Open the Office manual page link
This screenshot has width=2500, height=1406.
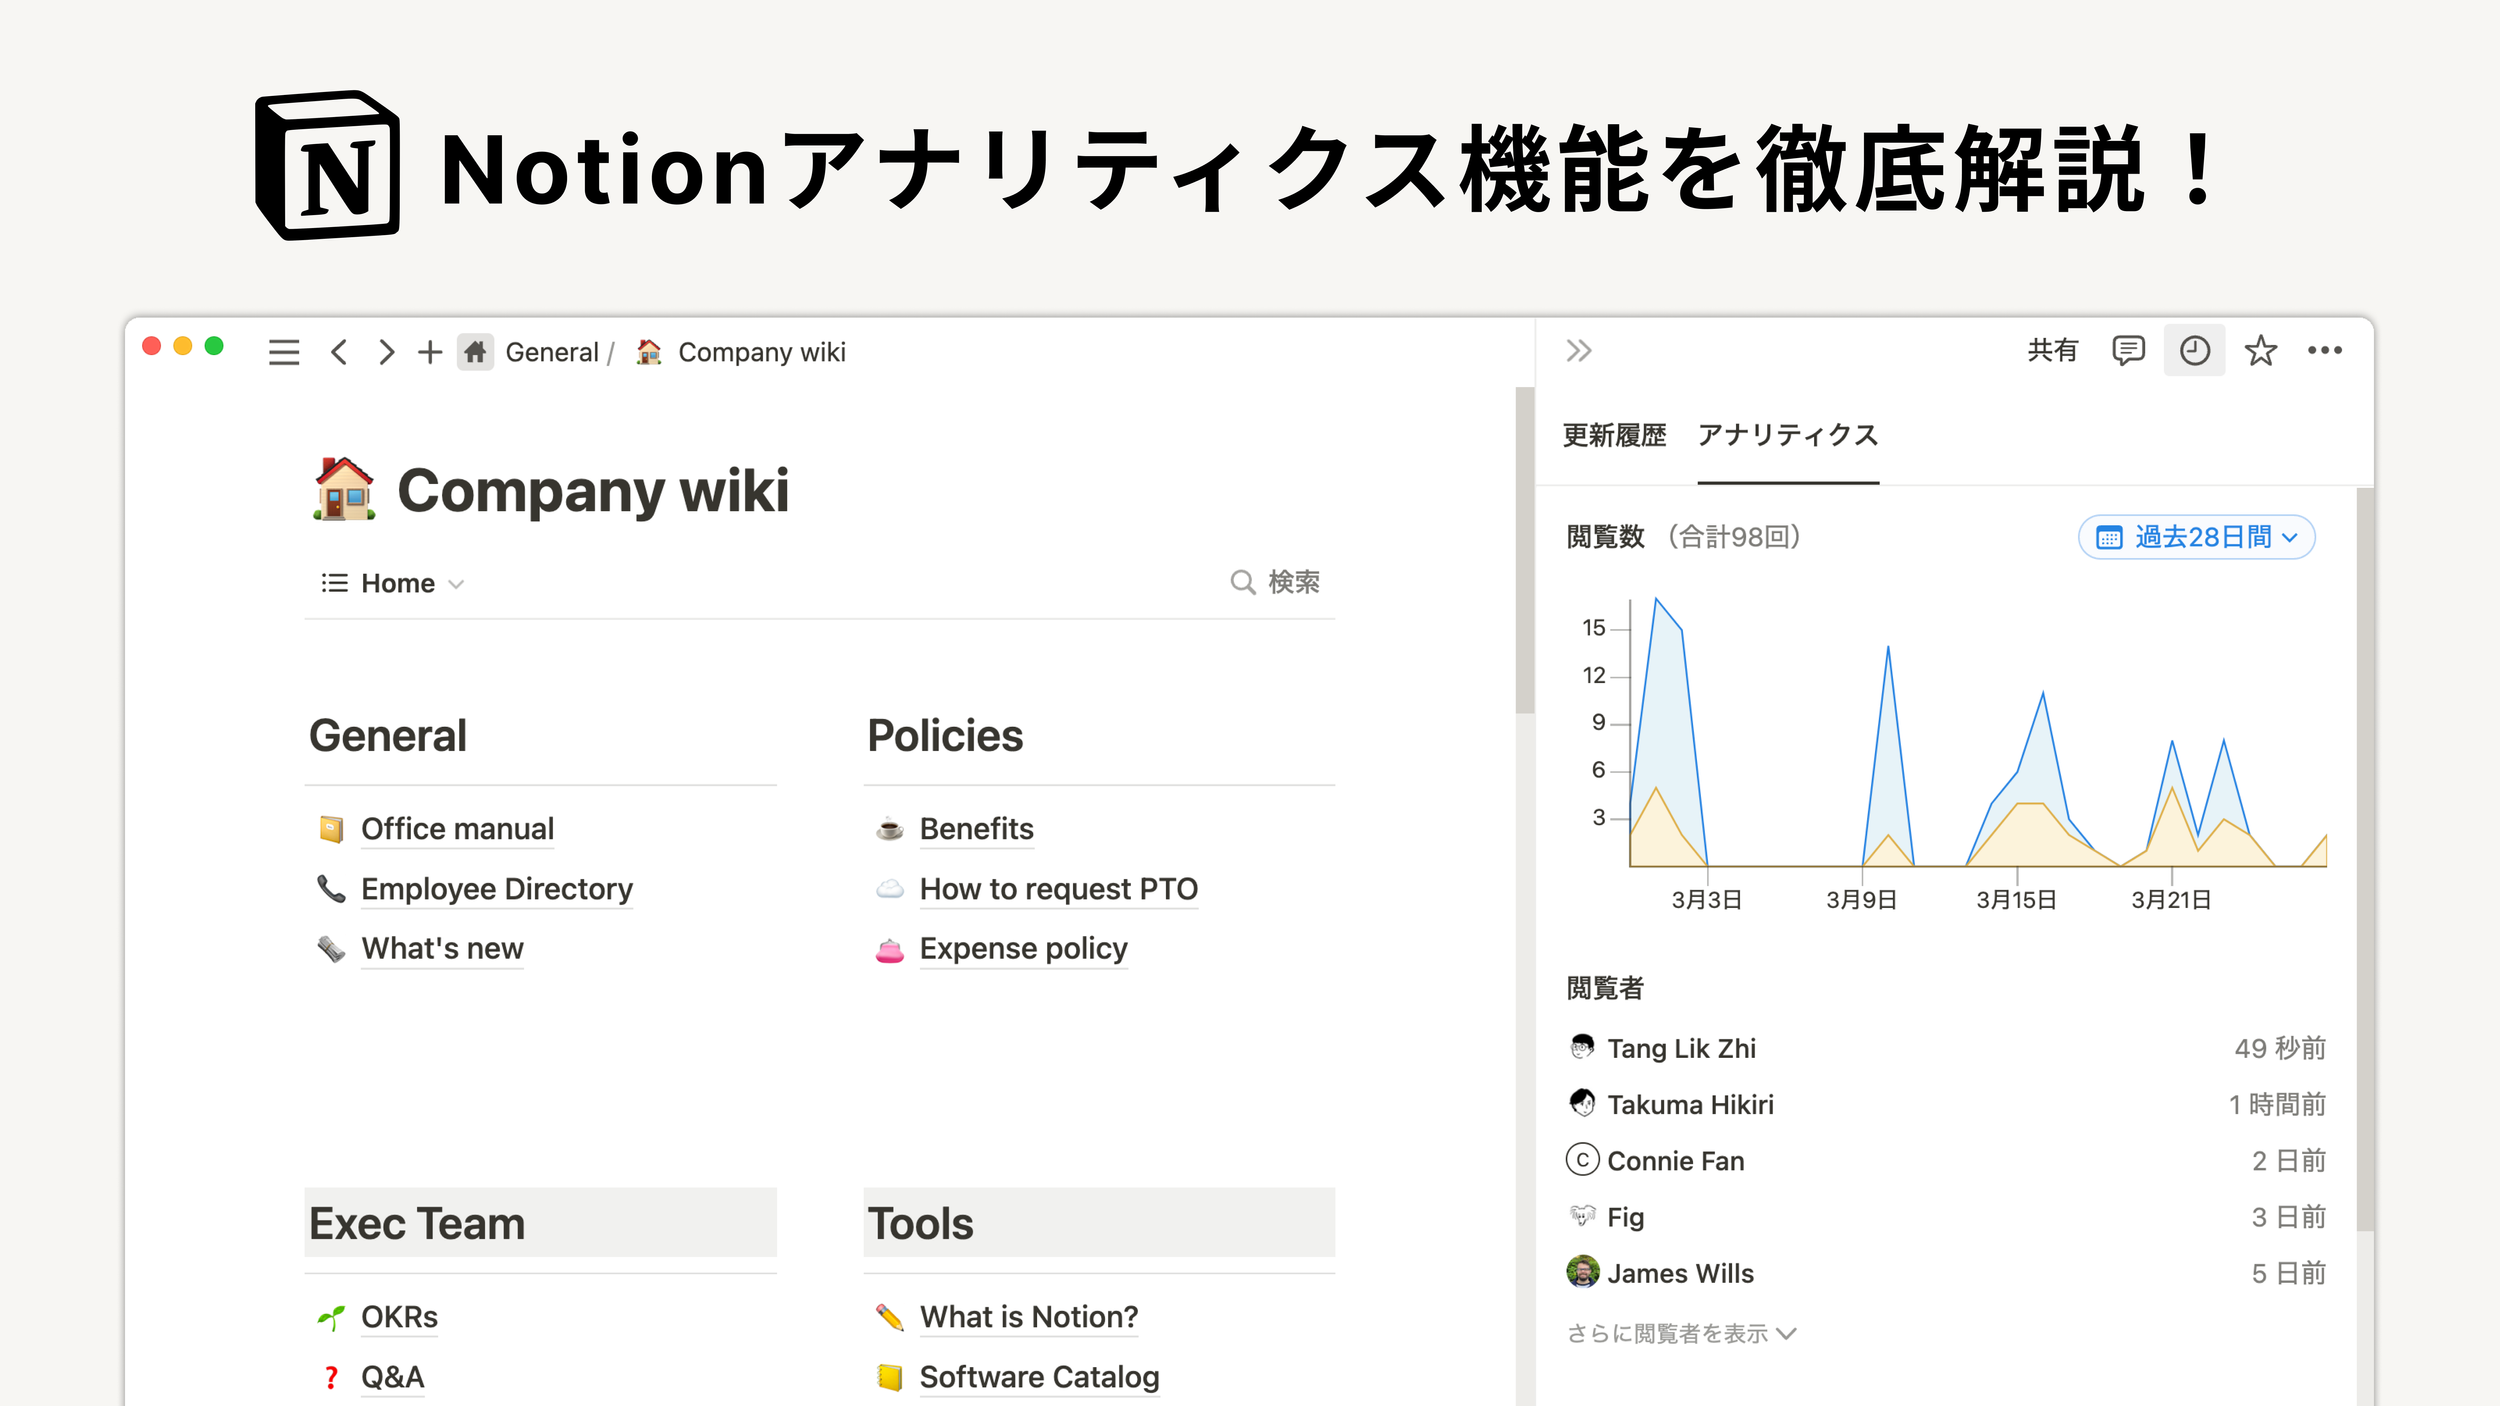tap(457, 829)
